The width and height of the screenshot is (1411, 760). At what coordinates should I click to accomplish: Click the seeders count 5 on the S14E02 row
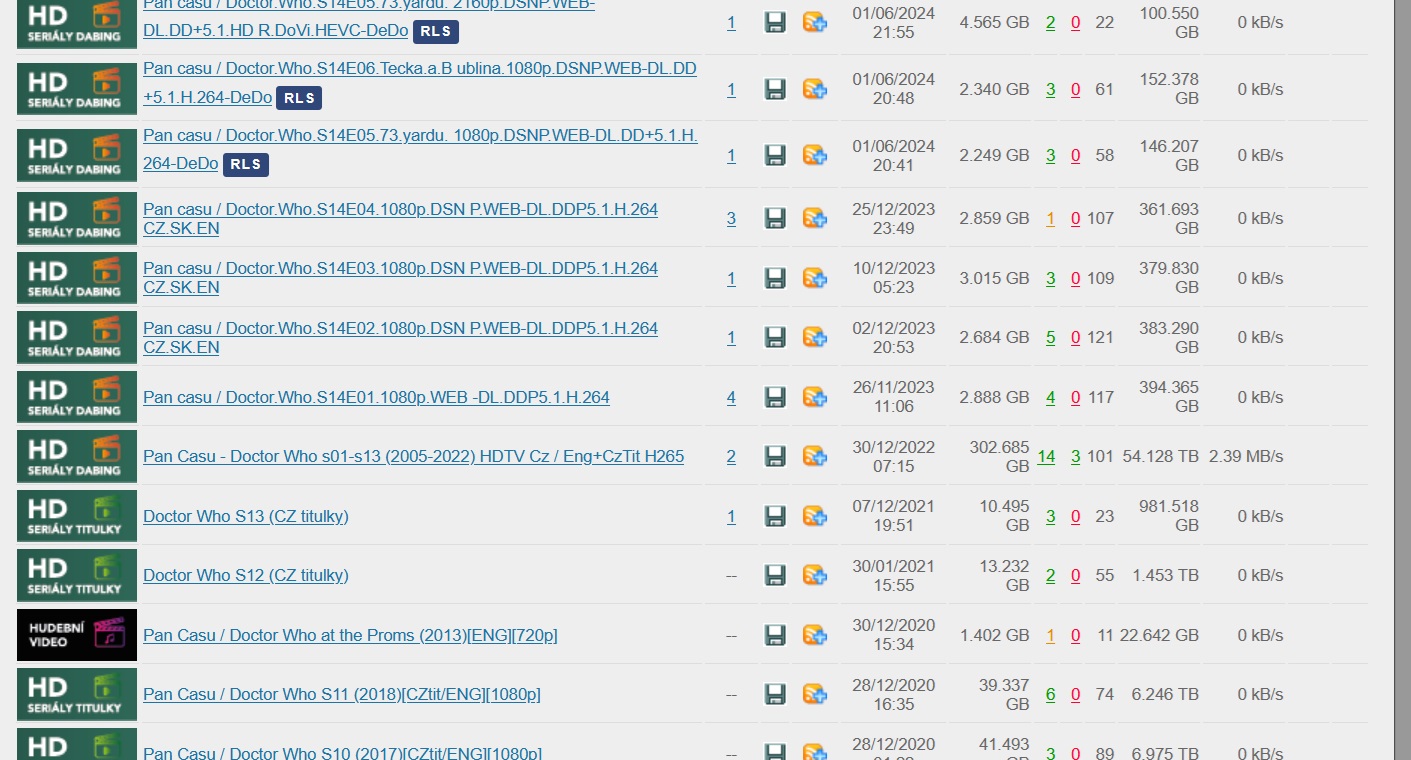coord(1050,338)
